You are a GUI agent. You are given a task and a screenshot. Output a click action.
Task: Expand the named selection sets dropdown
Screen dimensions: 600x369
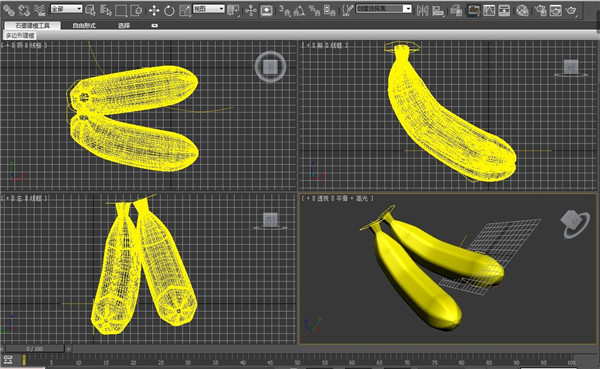pyautogui.click(x=384, y=8)
